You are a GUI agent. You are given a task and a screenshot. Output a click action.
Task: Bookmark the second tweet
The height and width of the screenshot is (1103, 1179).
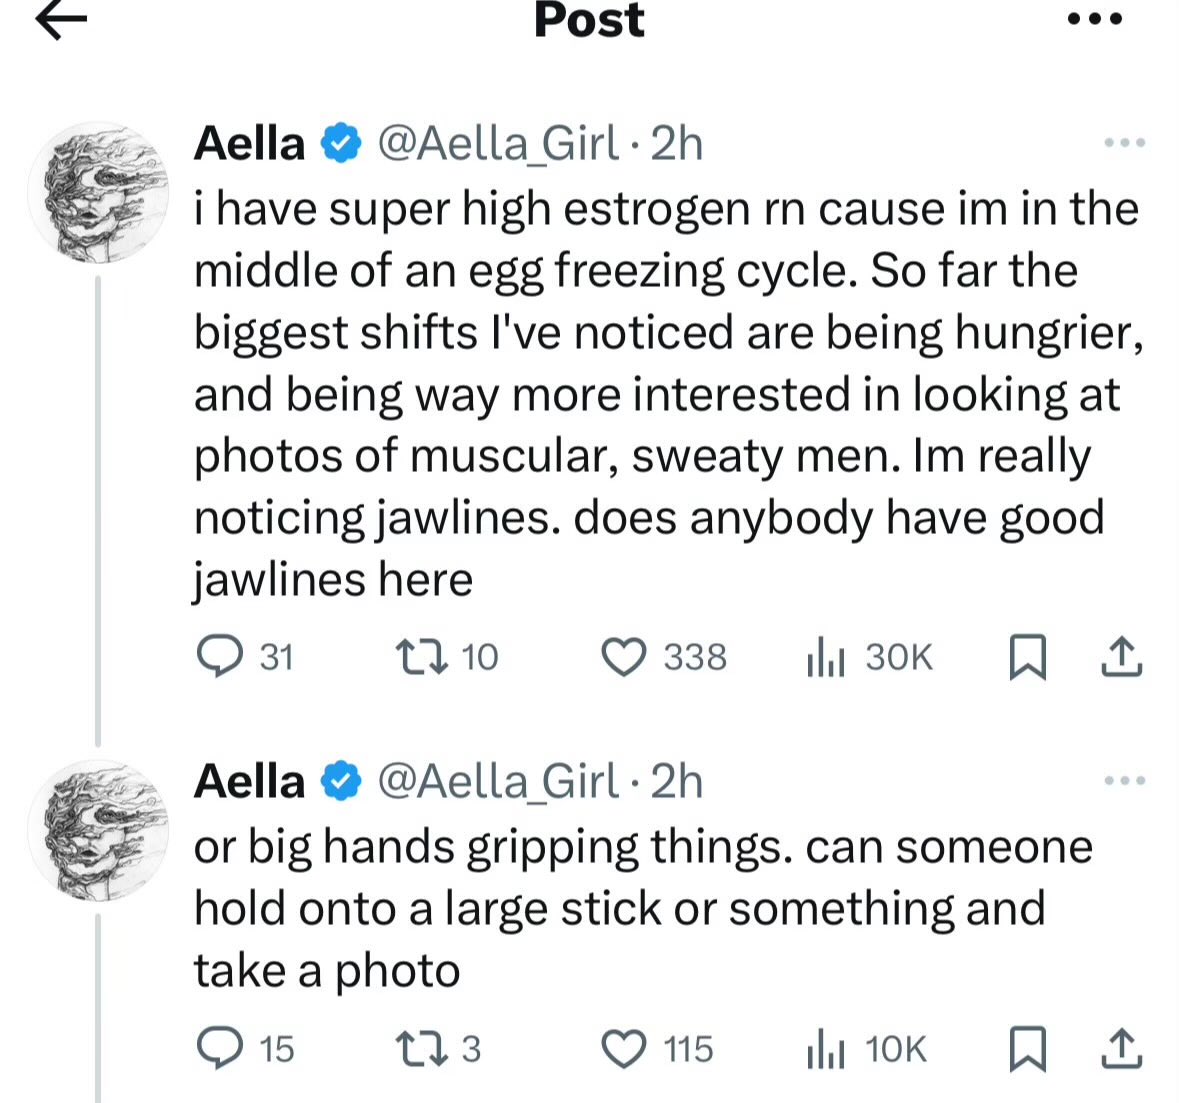[1027, 1050]
